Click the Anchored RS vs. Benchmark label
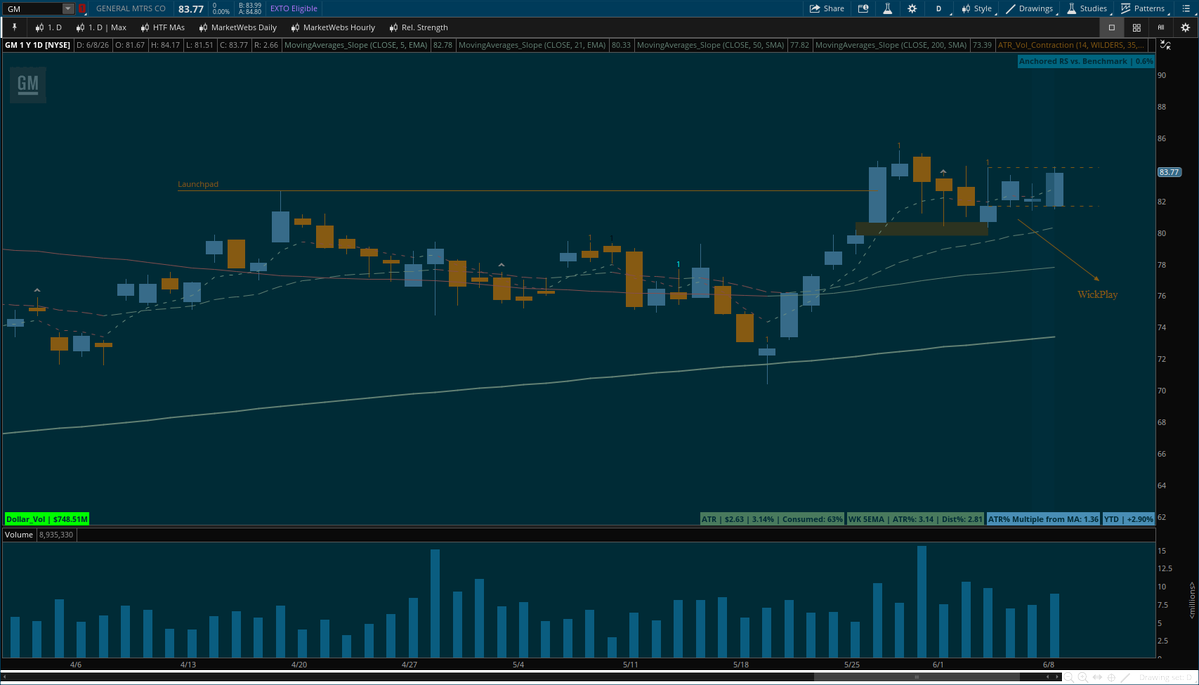 coord(1086,60)
